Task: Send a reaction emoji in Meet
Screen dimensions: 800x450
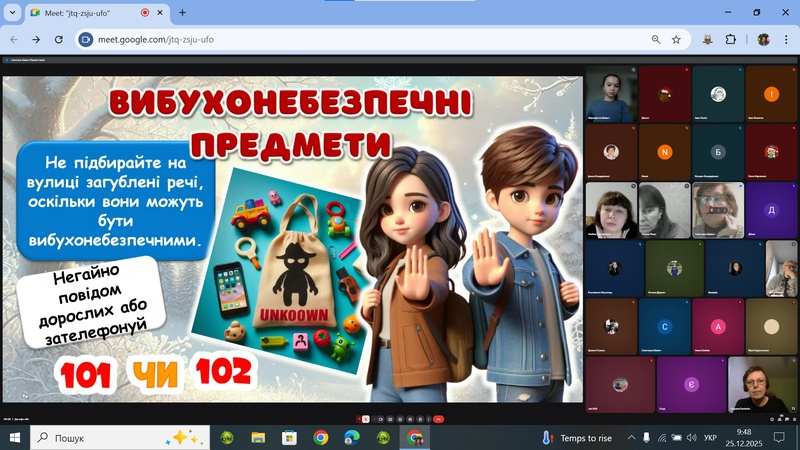Action: (400, 419)
